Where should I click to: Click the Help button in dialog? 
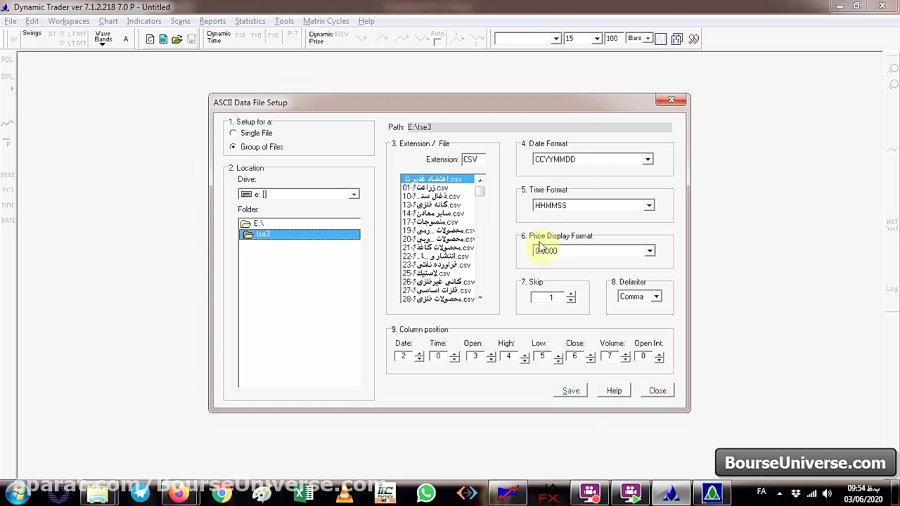[x=614, y=390]
